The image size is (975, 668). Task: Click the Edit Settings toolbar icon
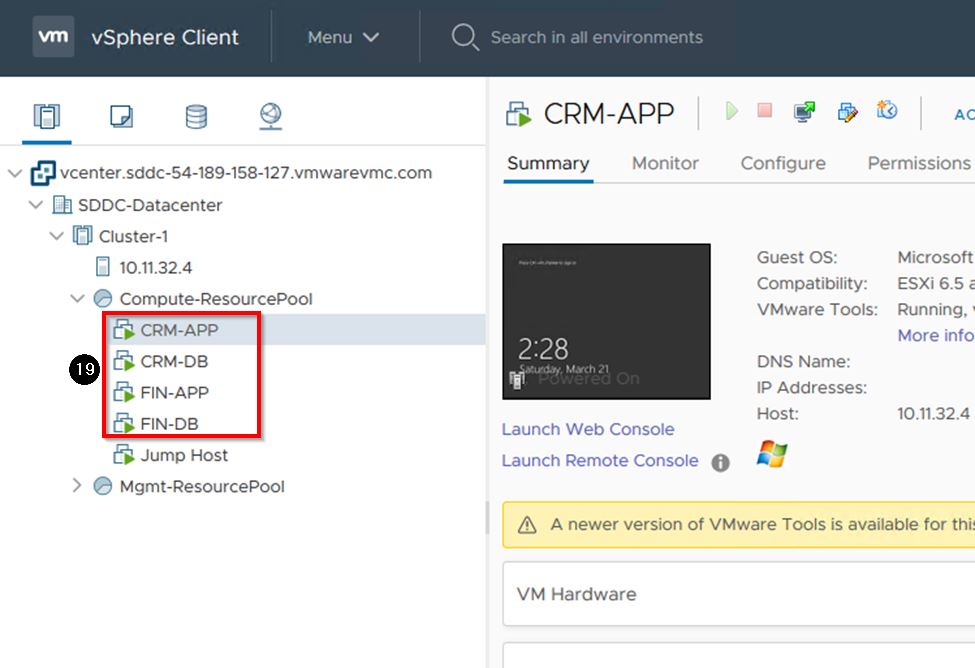847,112
